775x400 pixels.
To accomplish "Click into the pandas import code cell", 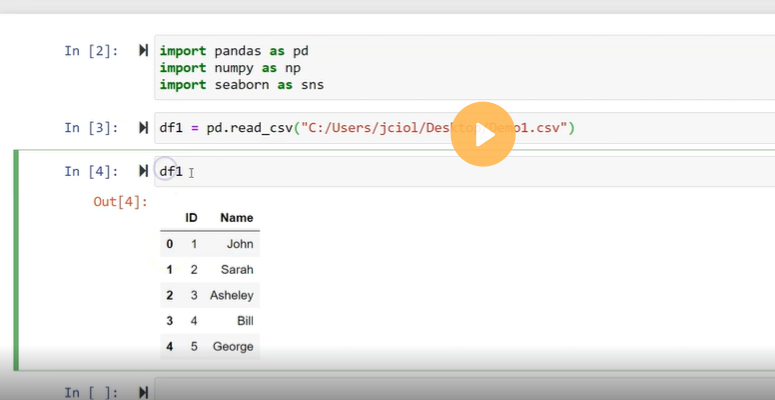I will [400, 68].
